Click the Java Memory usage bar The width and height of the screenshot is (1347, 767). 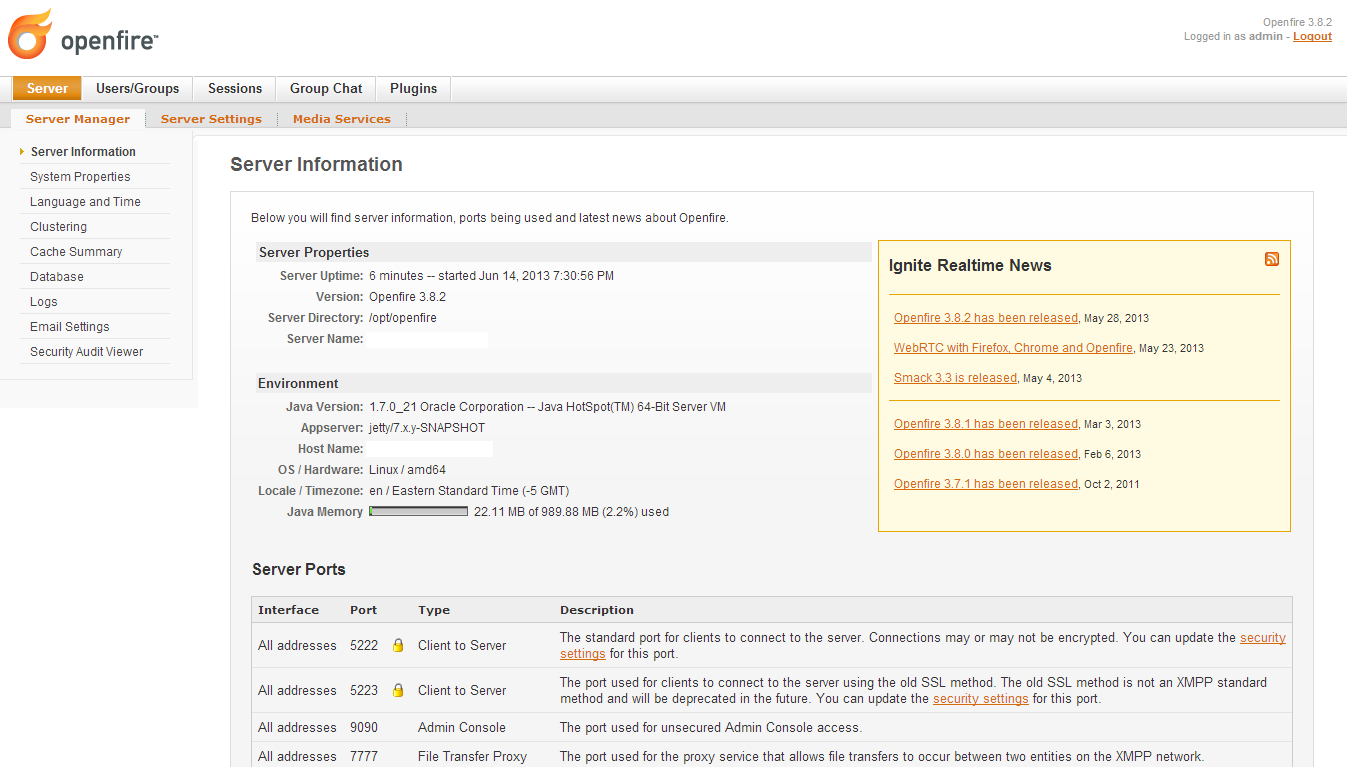(x=417, y=511)
